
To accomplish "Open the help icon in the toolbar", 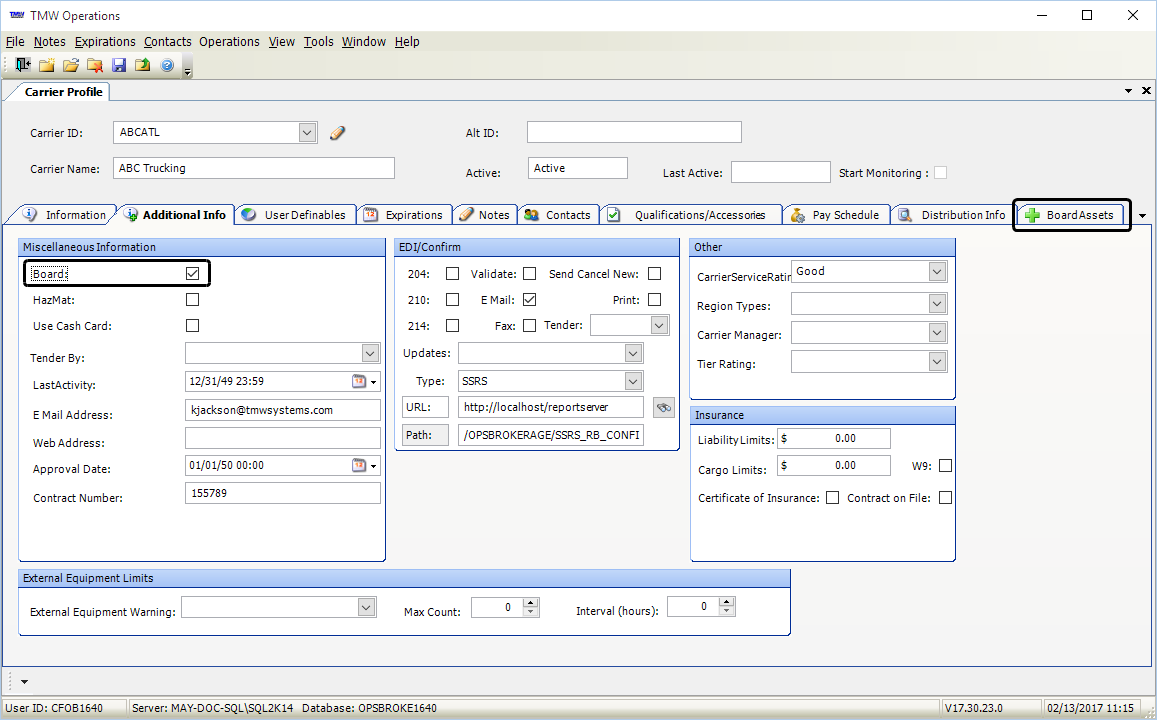I will 166,64.
